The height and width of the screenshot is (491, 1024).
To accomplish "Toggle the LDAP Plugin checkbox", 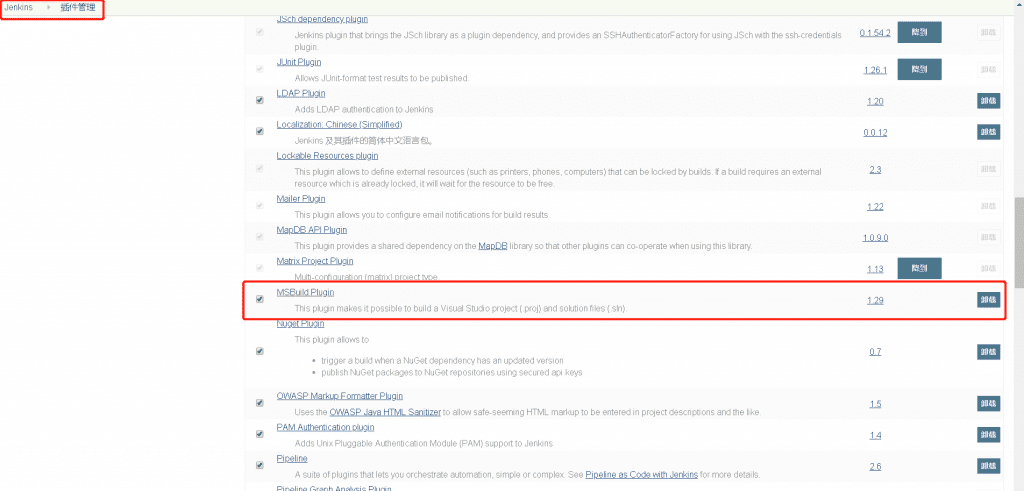I will pos(260,101).
